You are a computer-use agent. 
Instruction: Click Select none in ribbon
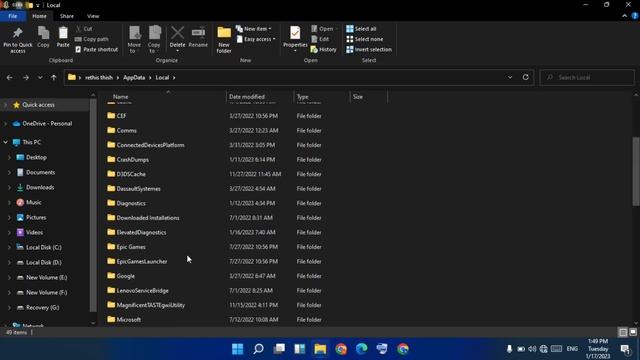tap(364, 39)
